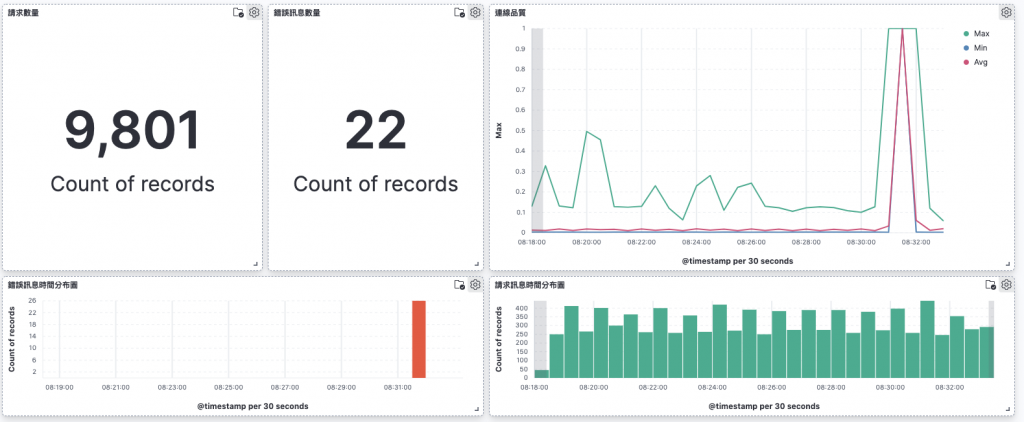Screen dimensions: 1024x422
Task: Open gear menu of 錯誤訊息數量 panel
Action: click(x=475, y=12)
